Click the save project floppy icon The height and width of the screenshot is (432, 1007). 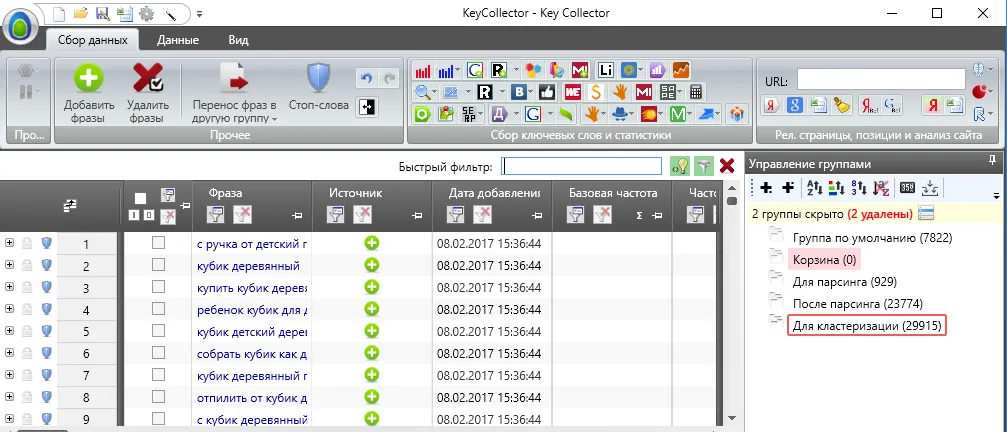[101, 13]
